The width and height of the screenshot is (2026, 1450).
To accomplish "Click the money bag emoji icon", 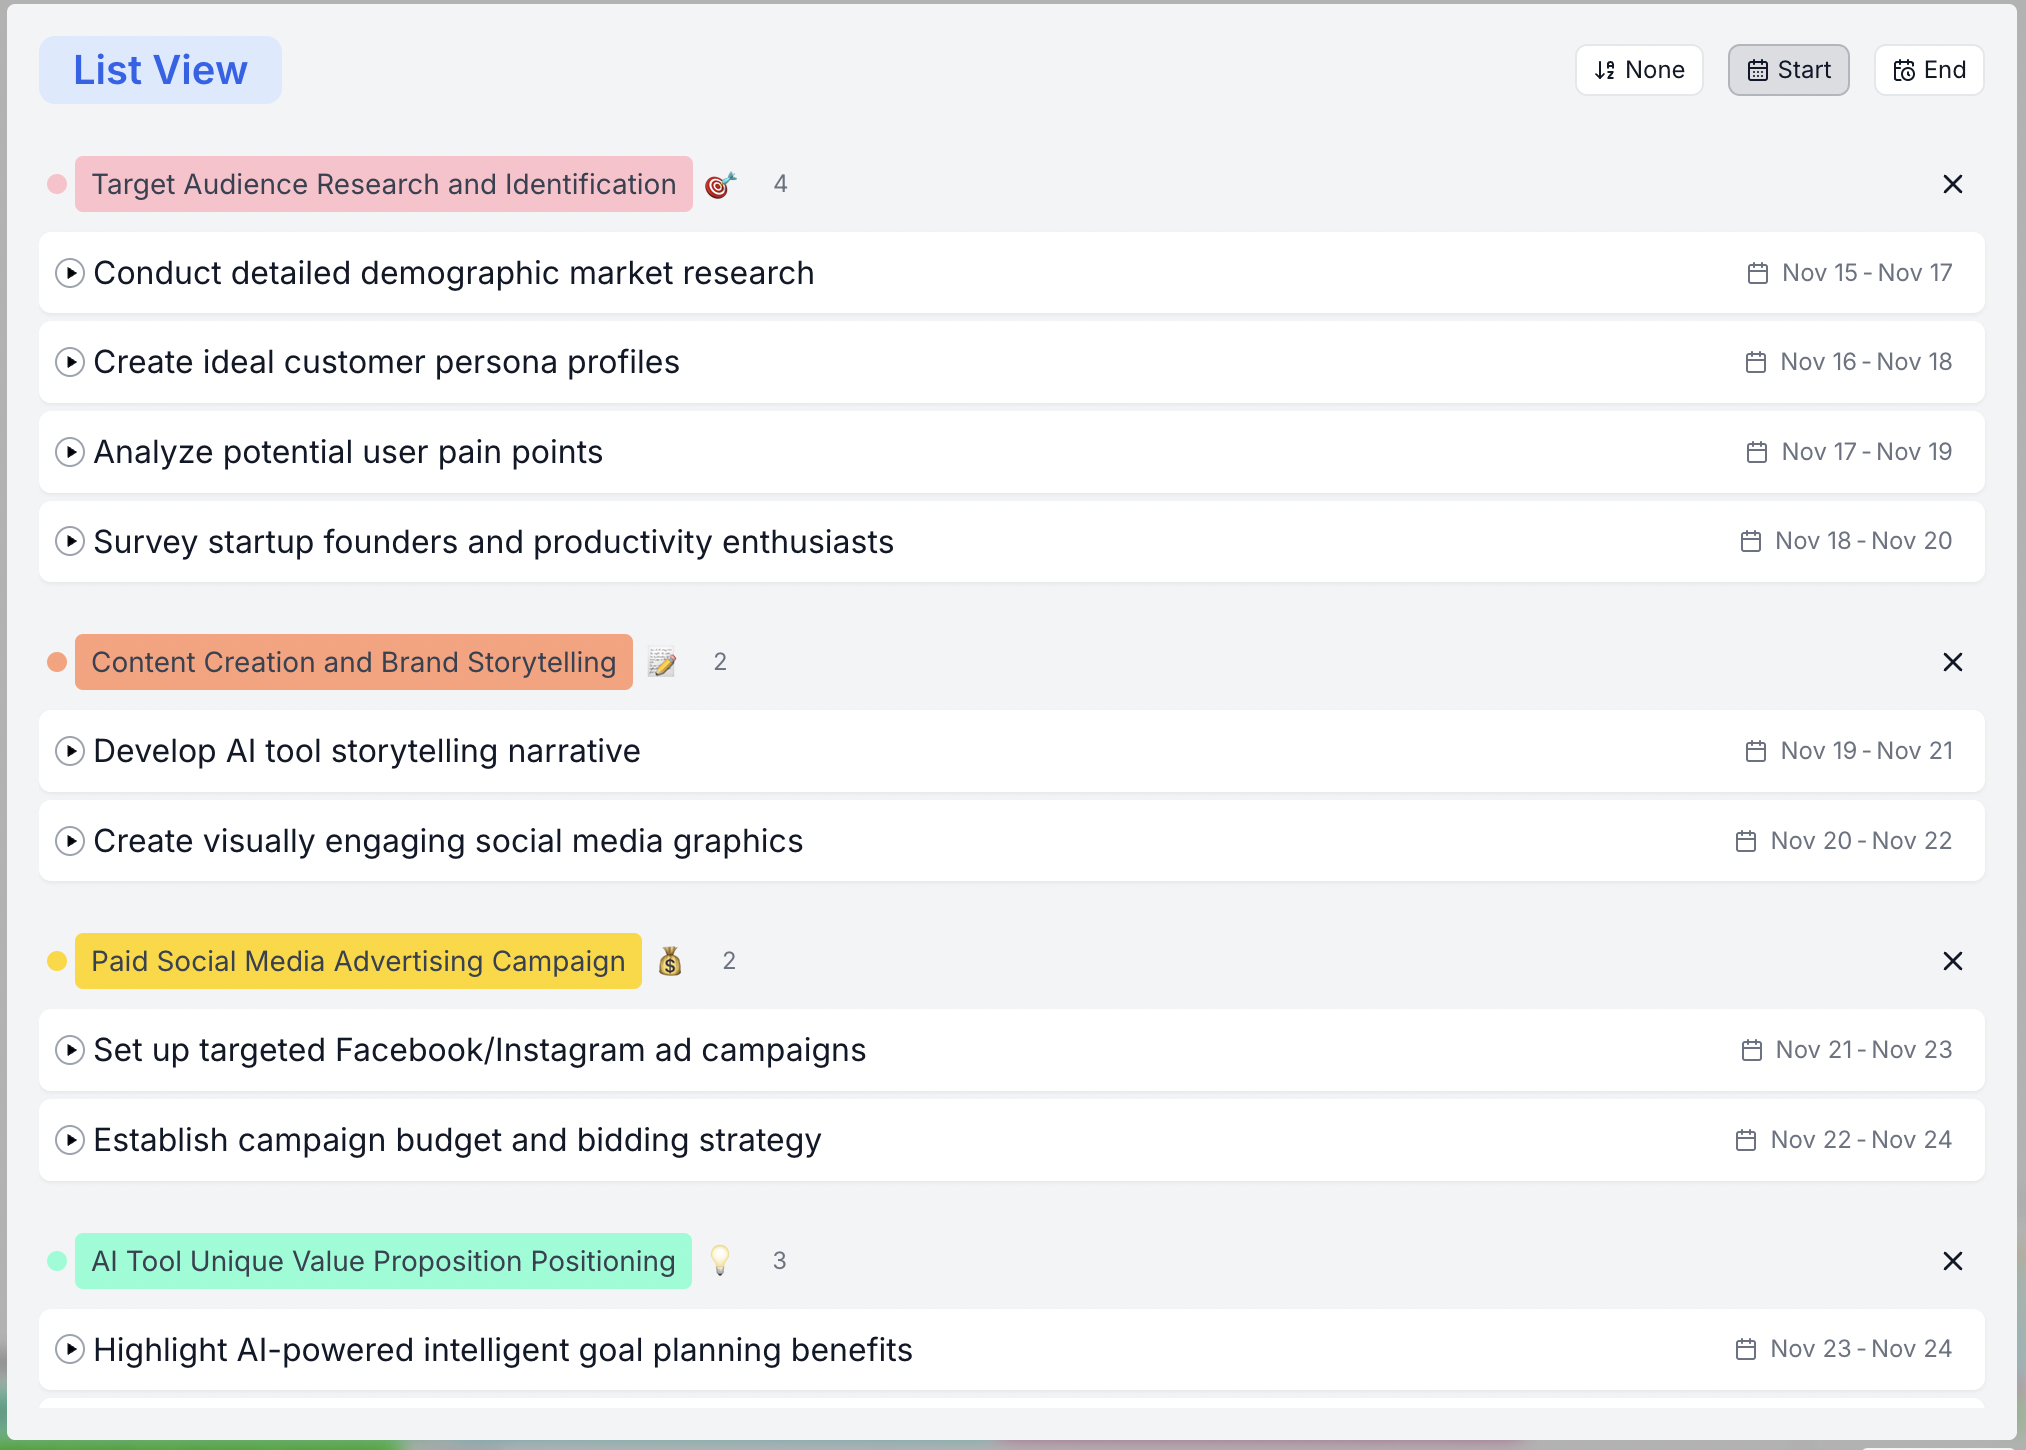I will [x=670, y=961].
